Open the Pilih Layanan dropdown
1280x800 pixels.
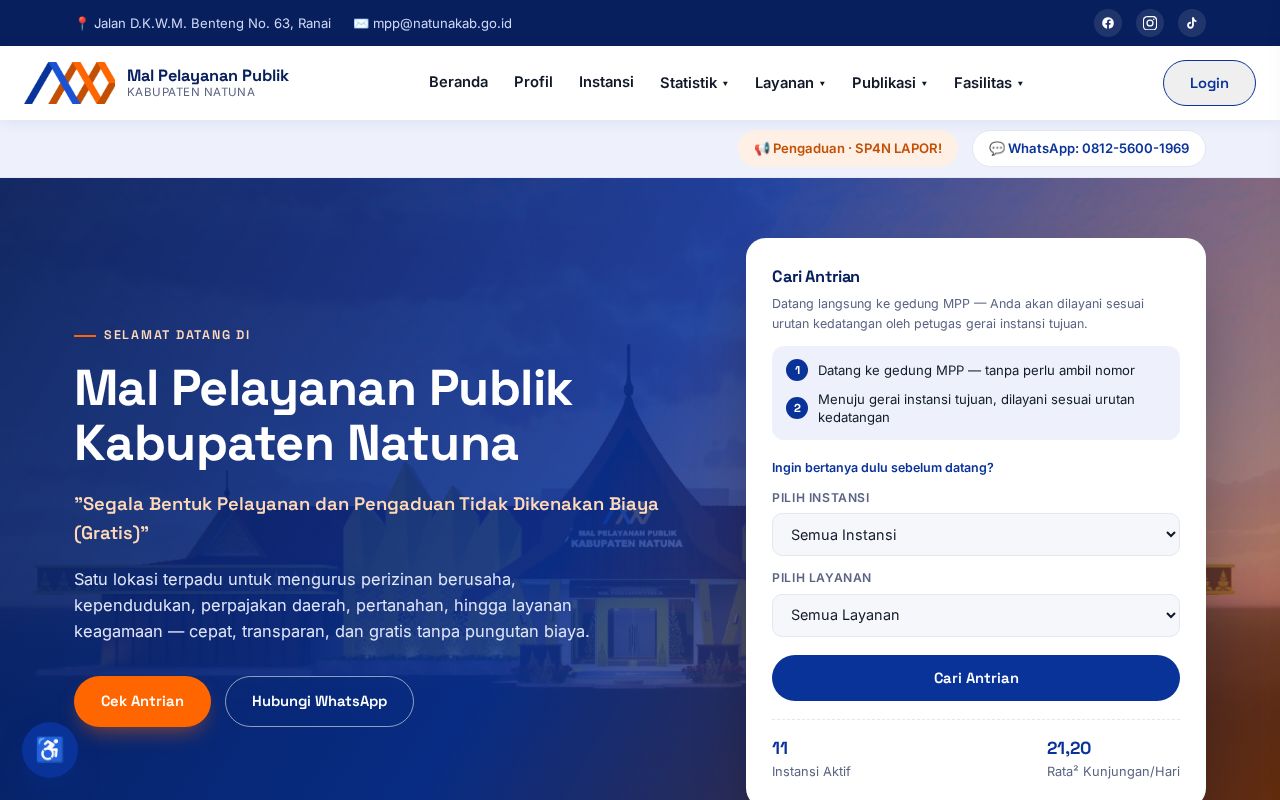click(x=976, y=615)
